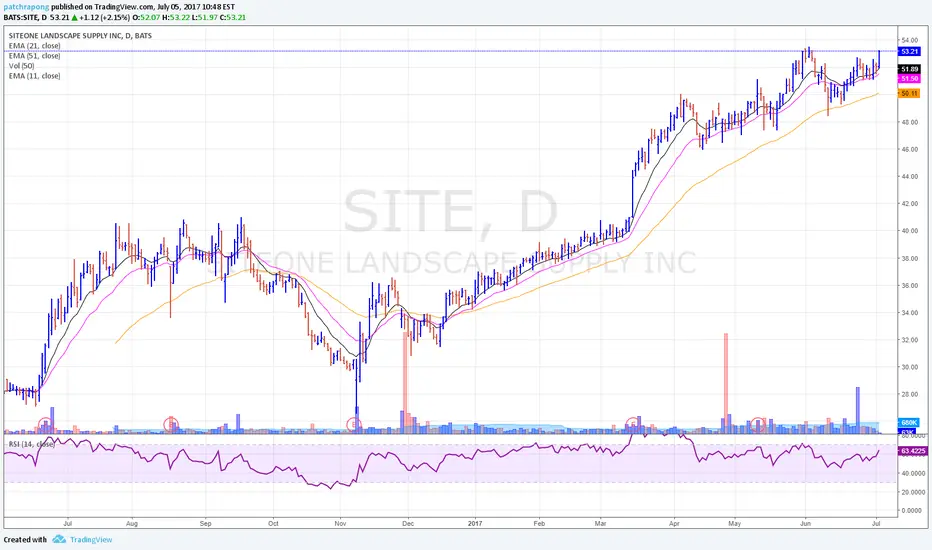Click the 44.00 price axis label
This screenshot has width=932, height=550.
909,177
